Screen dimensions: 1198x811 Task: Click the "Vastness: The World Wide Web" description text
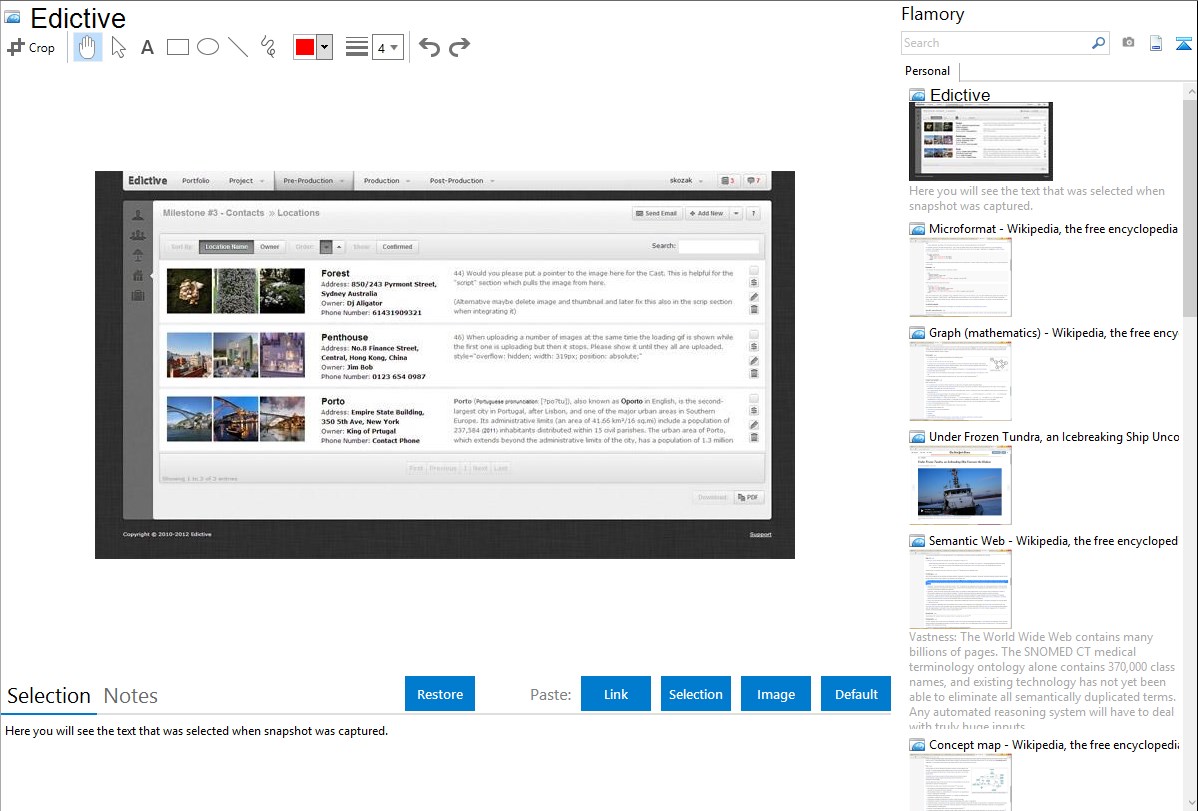(x=1043, y=682)
